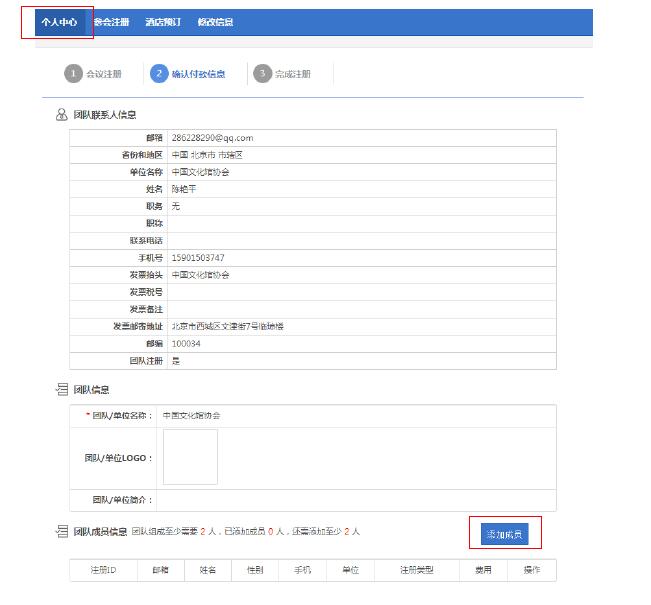Image resolution: width=651 pixels, height=605 pixels.
Task: Click the 费用 column header
Action: coord(483,570)
